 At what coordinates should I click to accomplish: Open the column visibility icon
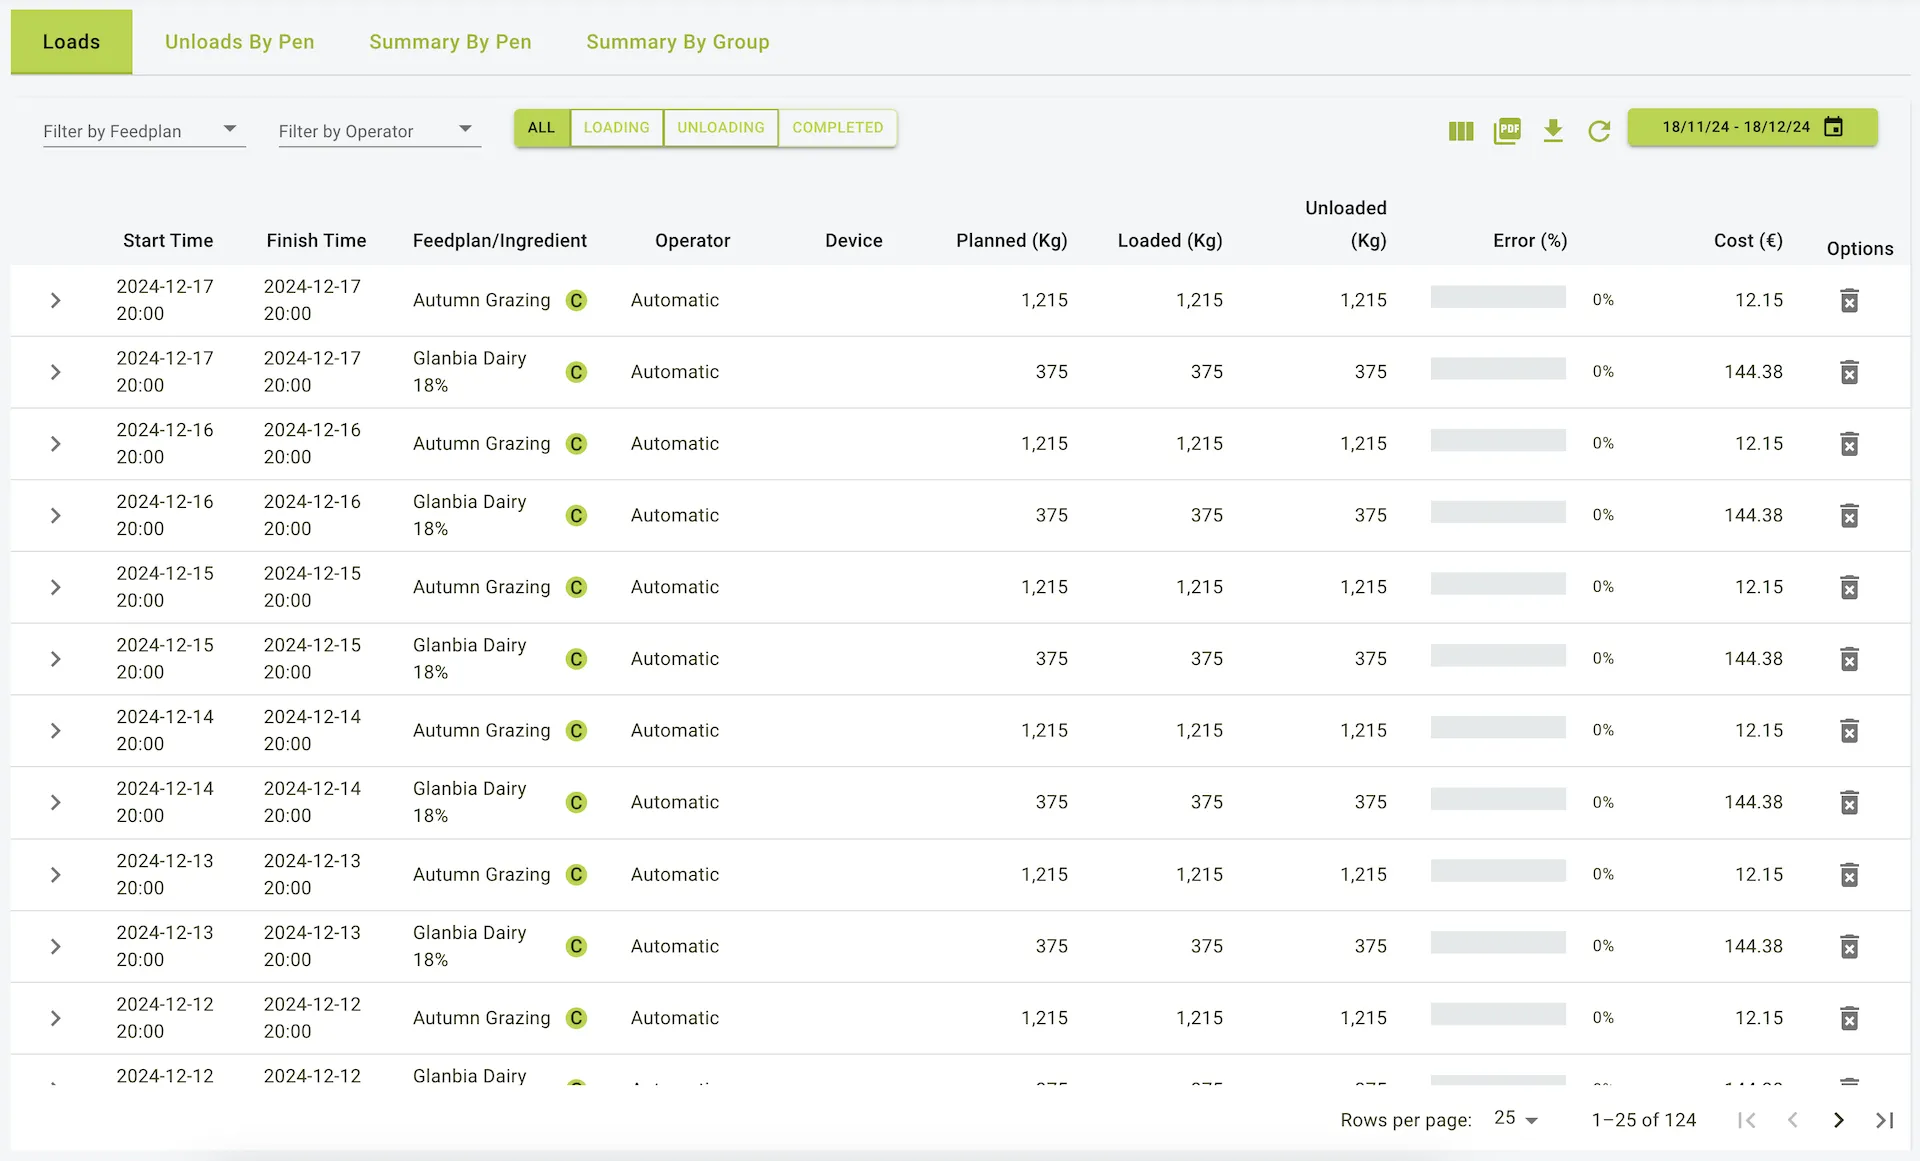(x=1461, y=131)
